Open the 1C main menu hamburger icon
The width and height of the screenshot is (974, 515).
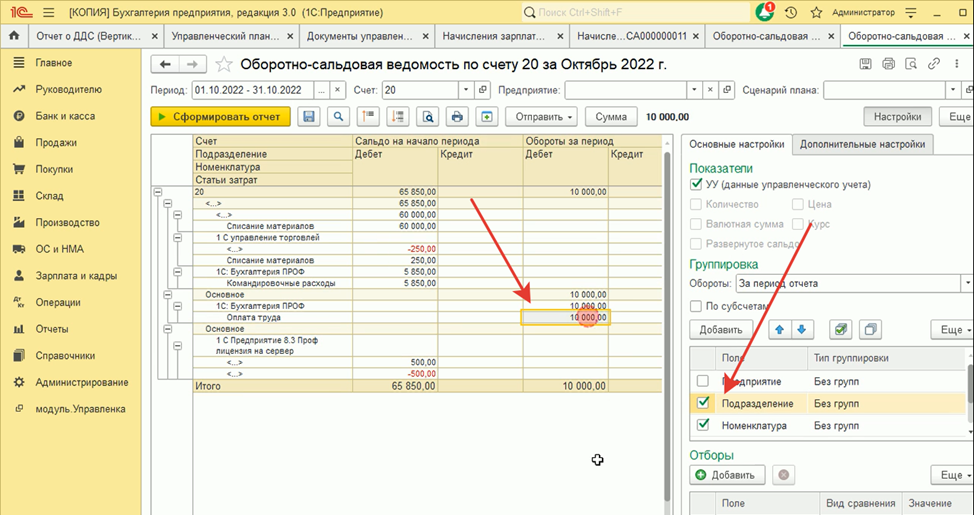(49, 12)
